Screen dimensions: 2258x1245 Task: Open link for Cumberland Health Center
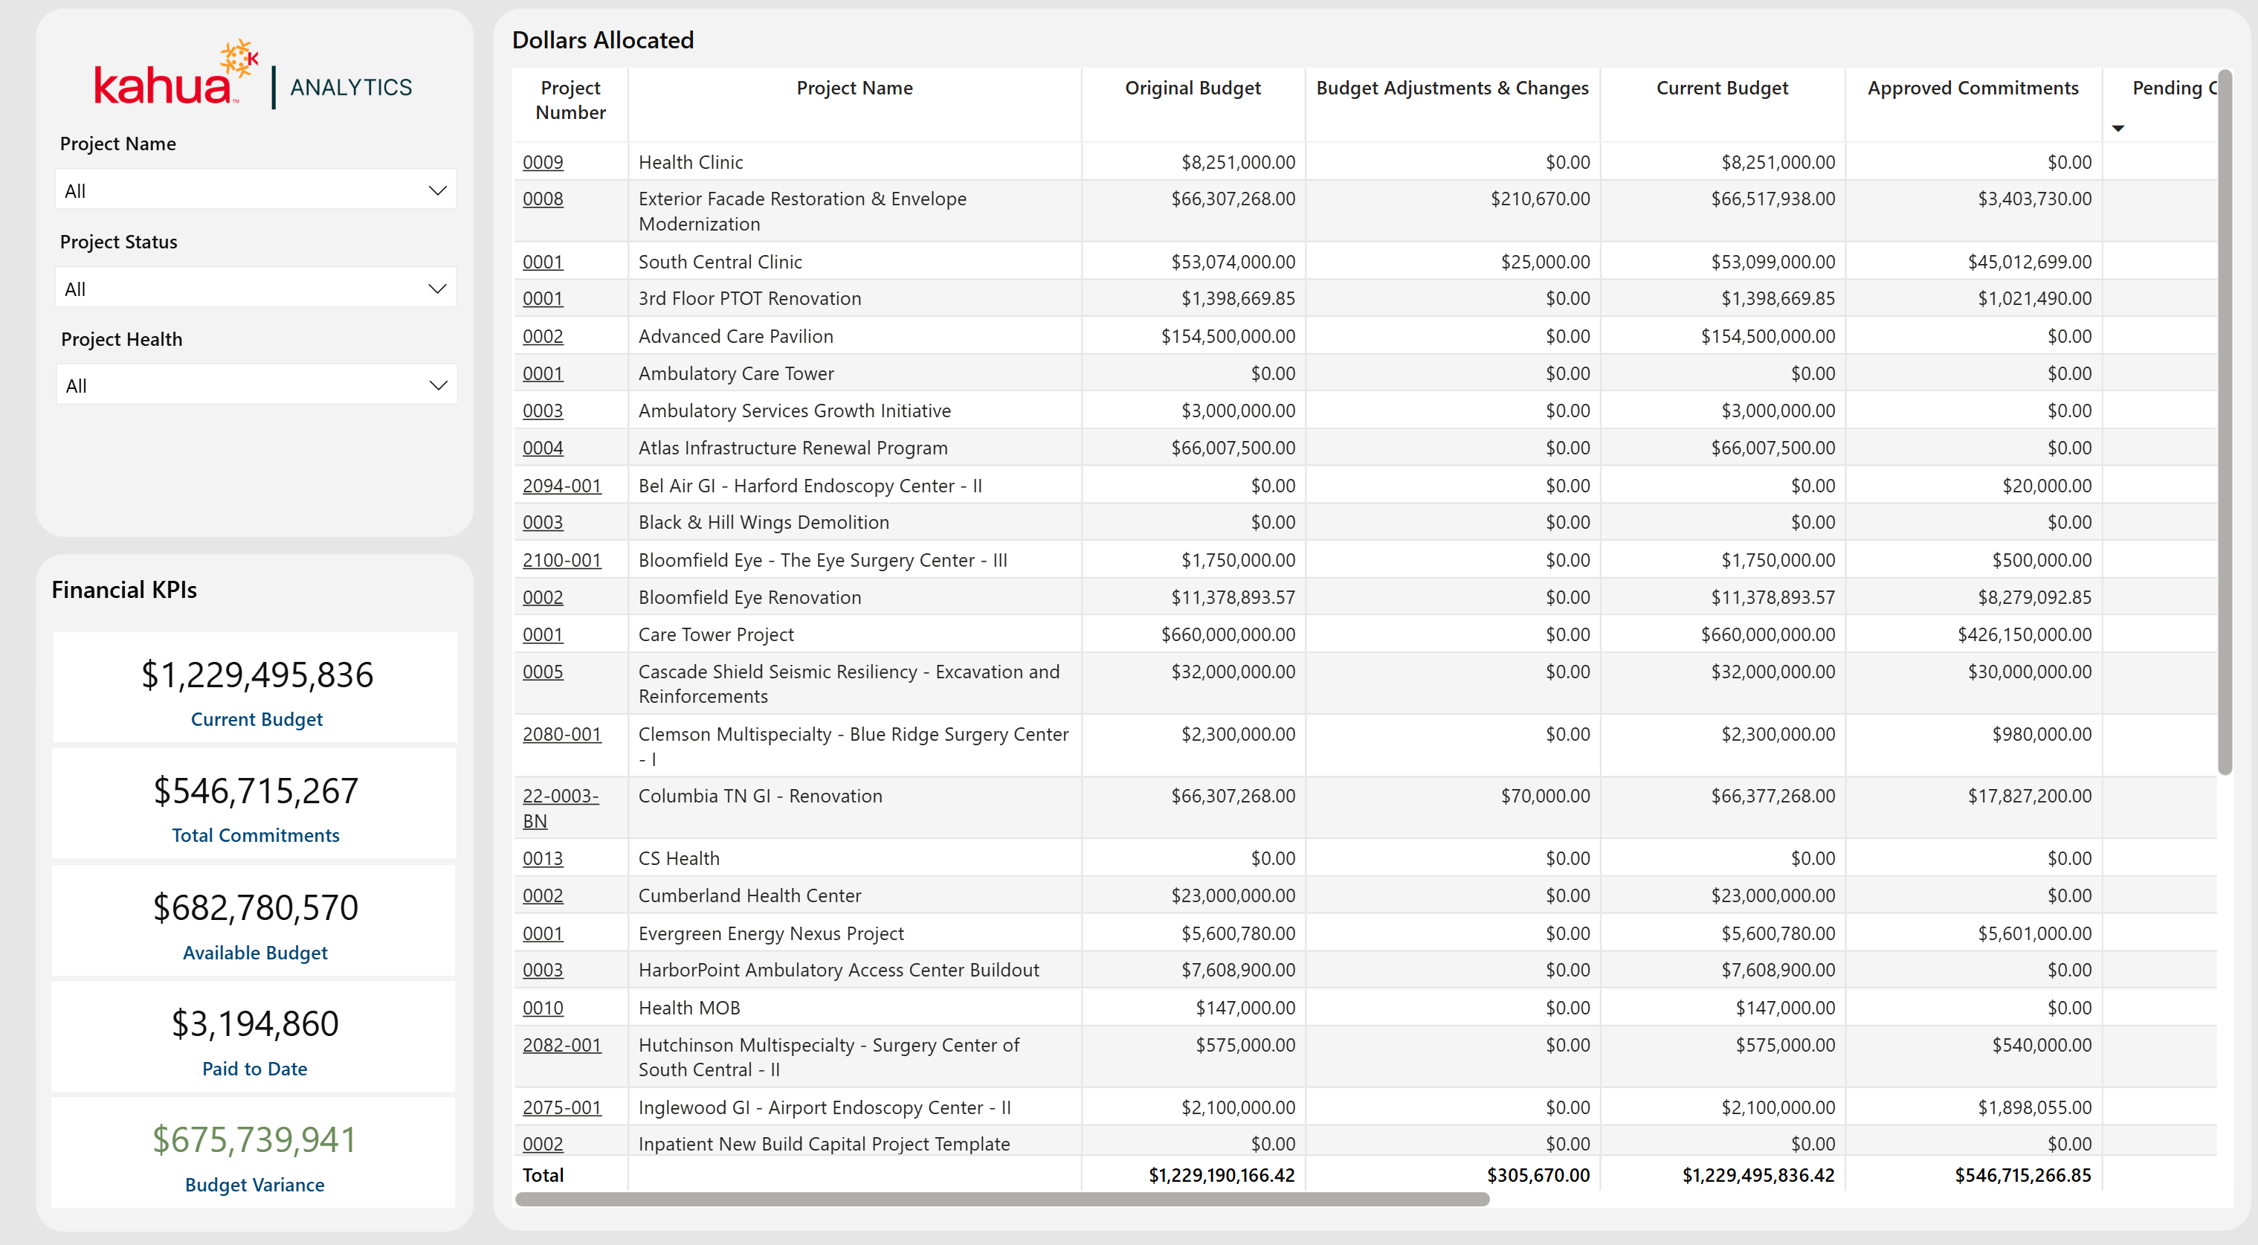tap(543, 896)
